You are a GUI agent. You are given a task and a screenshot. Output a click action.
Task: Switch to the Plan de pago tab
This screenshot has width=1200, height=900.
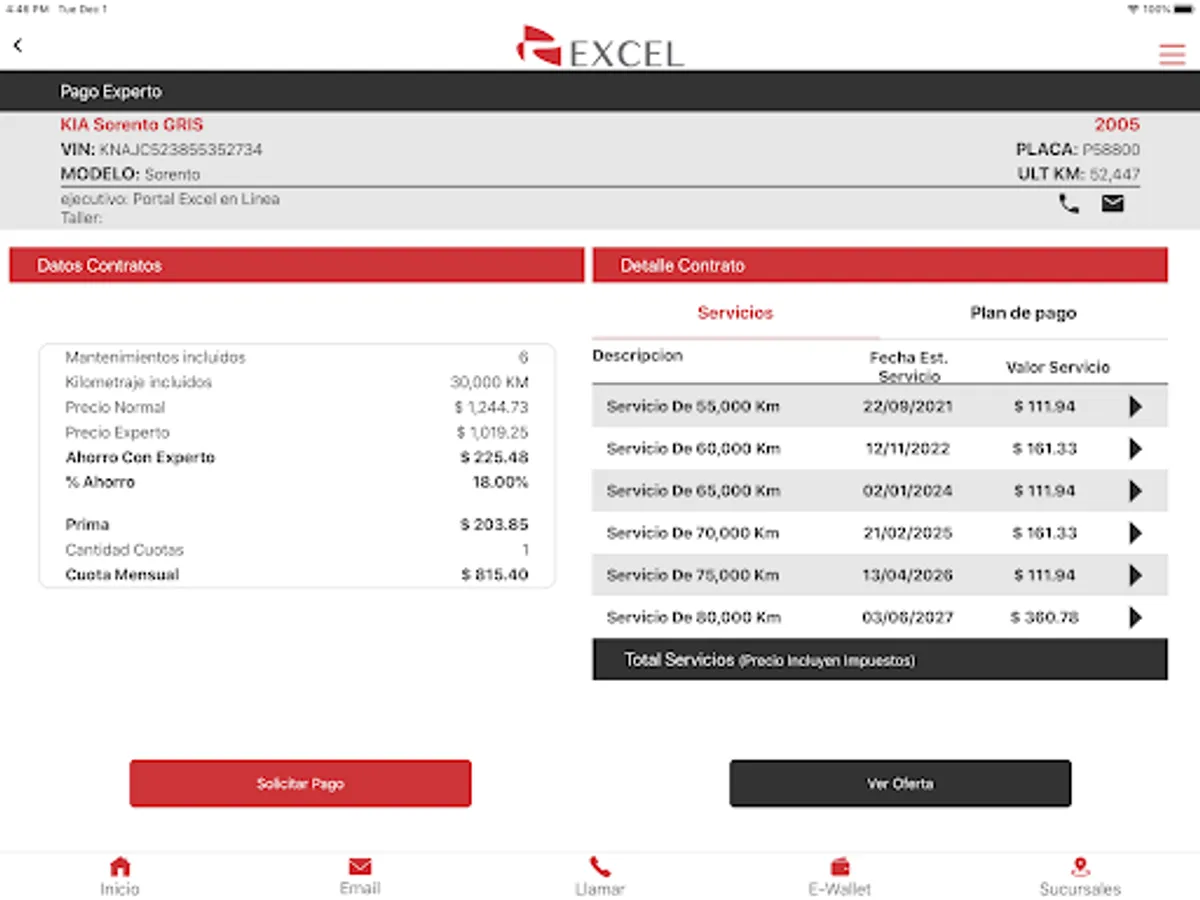pyautogui.click(x=1023, y=313)
